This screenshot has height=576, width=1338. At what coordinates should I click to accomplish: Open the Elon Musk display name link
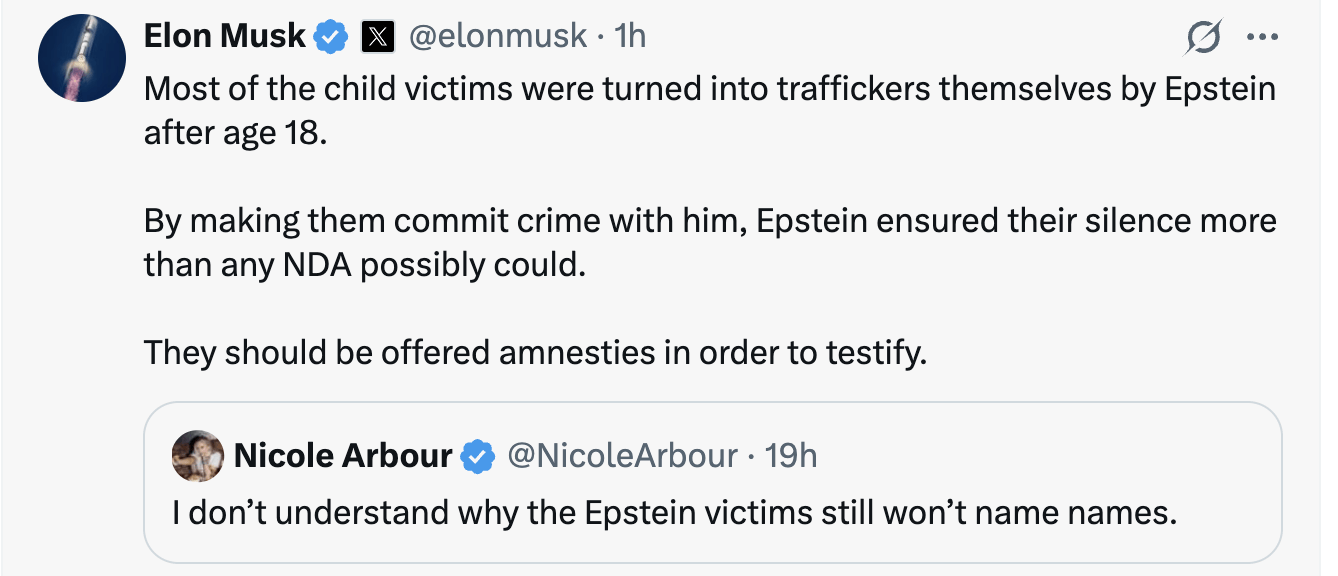point(225,37)
